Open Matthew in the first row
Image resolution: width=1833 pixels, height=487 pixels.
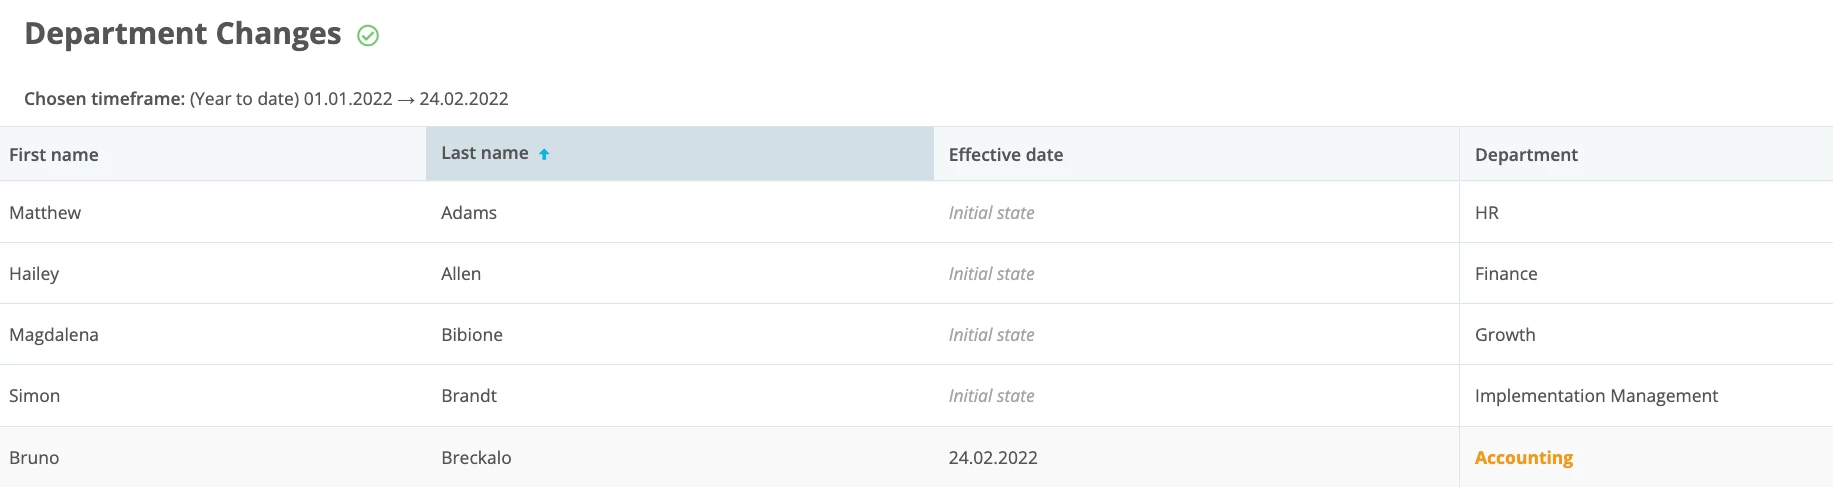tap(45, 212)
